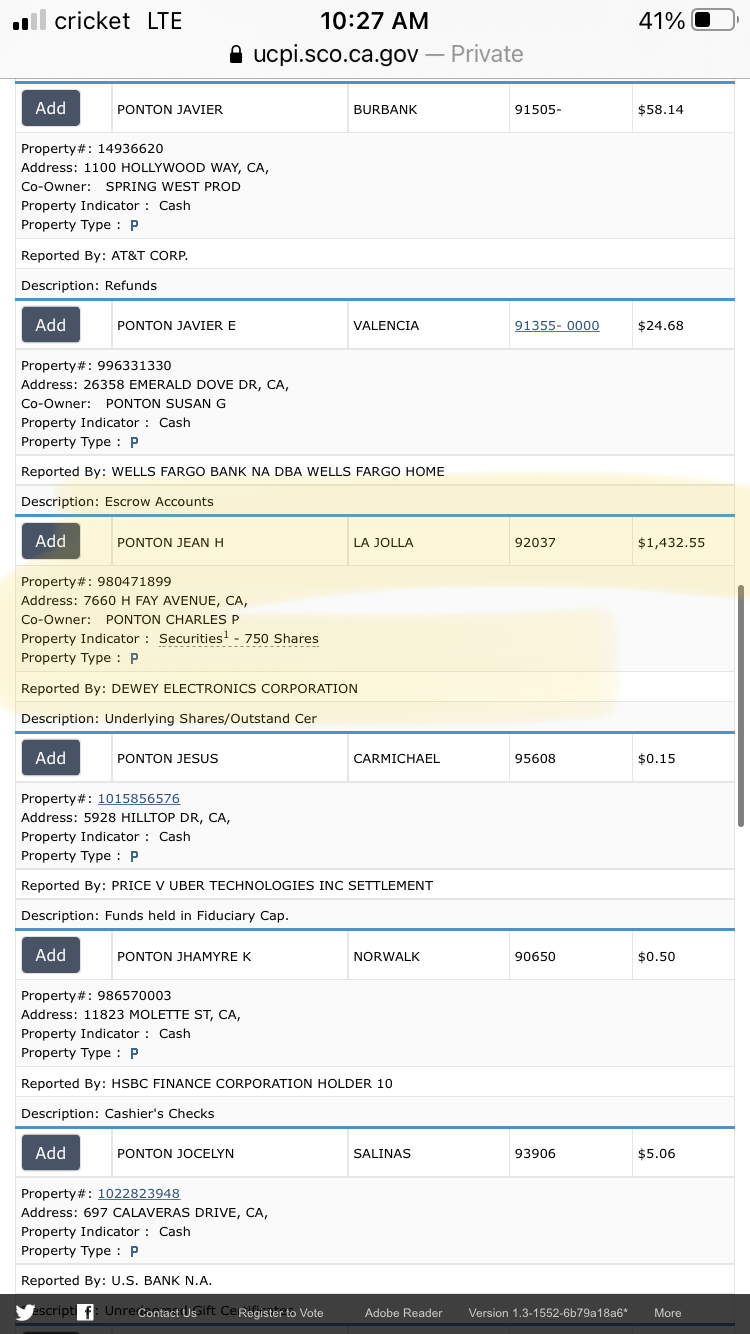Open Securities 750 Shares indicator link
Screen dimensions: 750x1334
click(x=239, y=638)
